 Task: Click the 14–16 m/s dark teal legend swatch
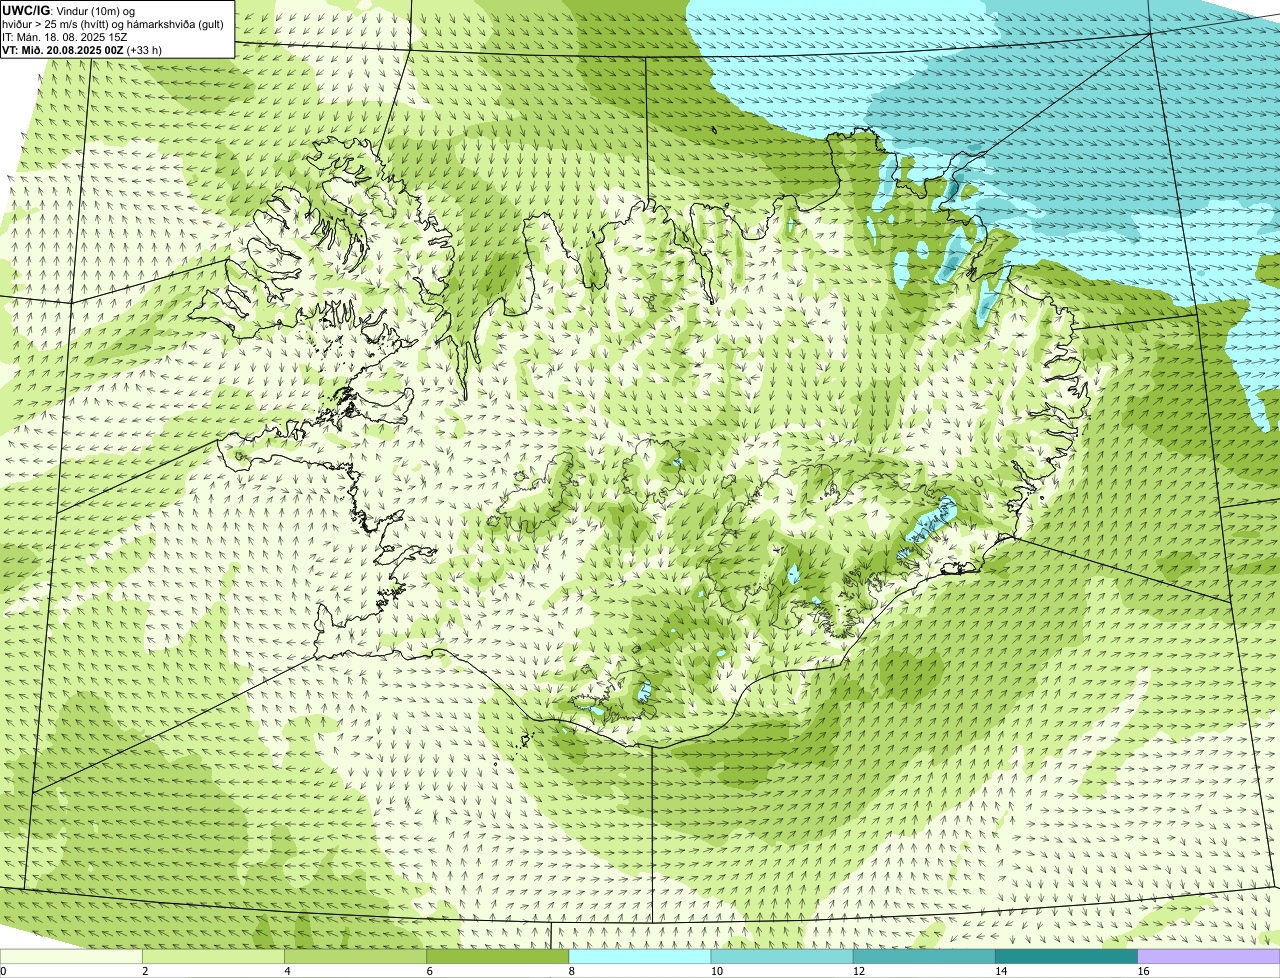[1066, 957]
